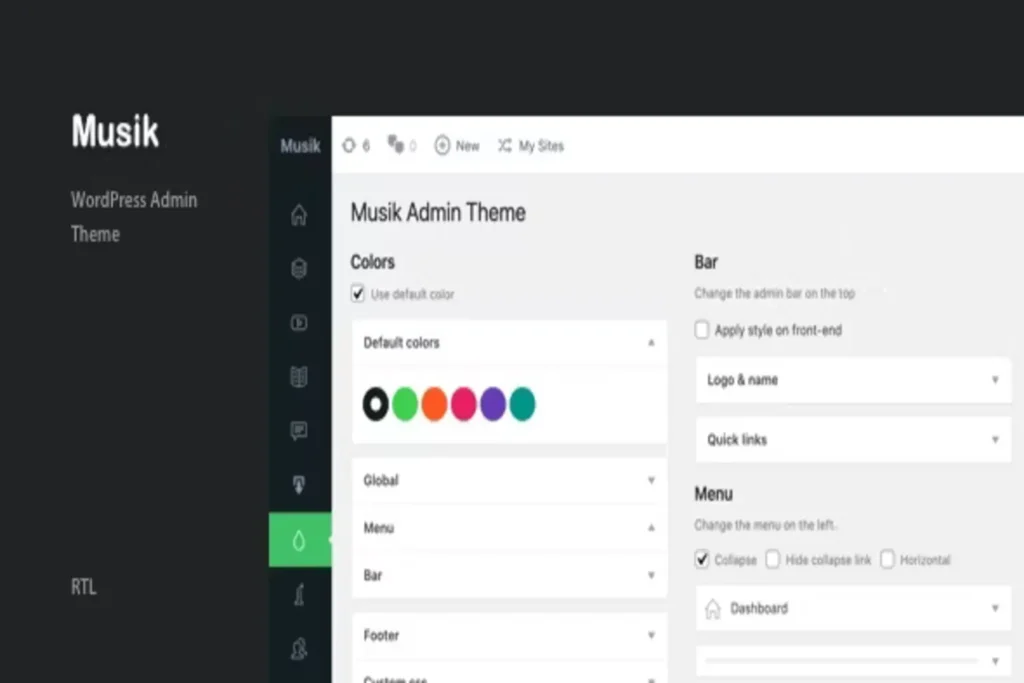Image resolution: width=1024 pixels, height=683 pixels.
Task: Click the comments icon in top bar
Action: point(401,146)
